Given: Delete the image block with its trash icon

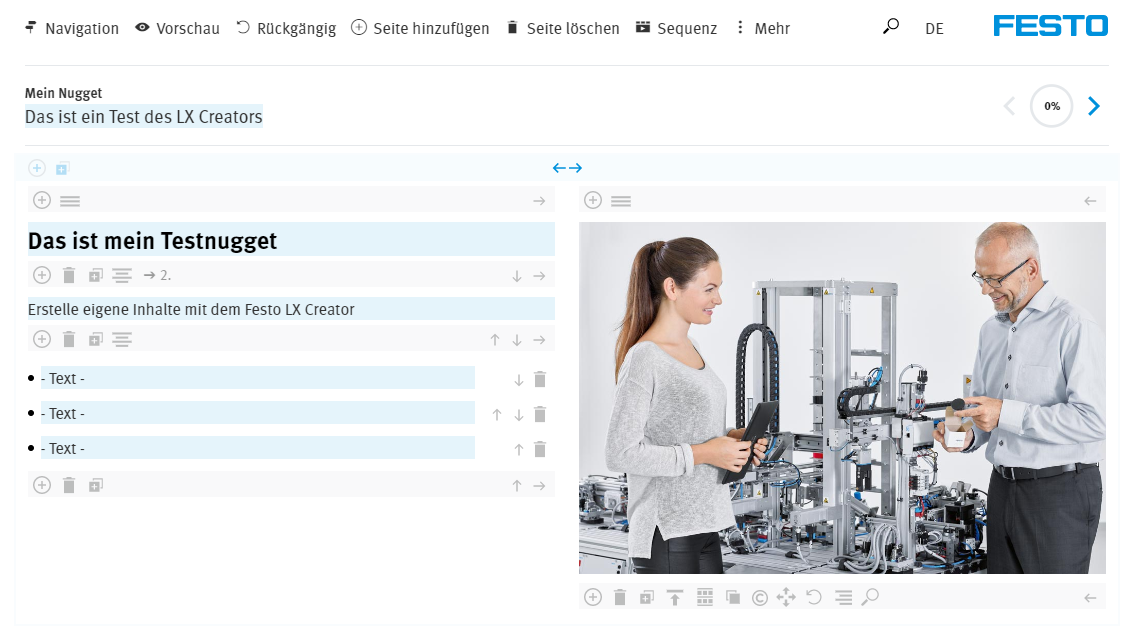Looking at the screenshot, I should 619,596.
